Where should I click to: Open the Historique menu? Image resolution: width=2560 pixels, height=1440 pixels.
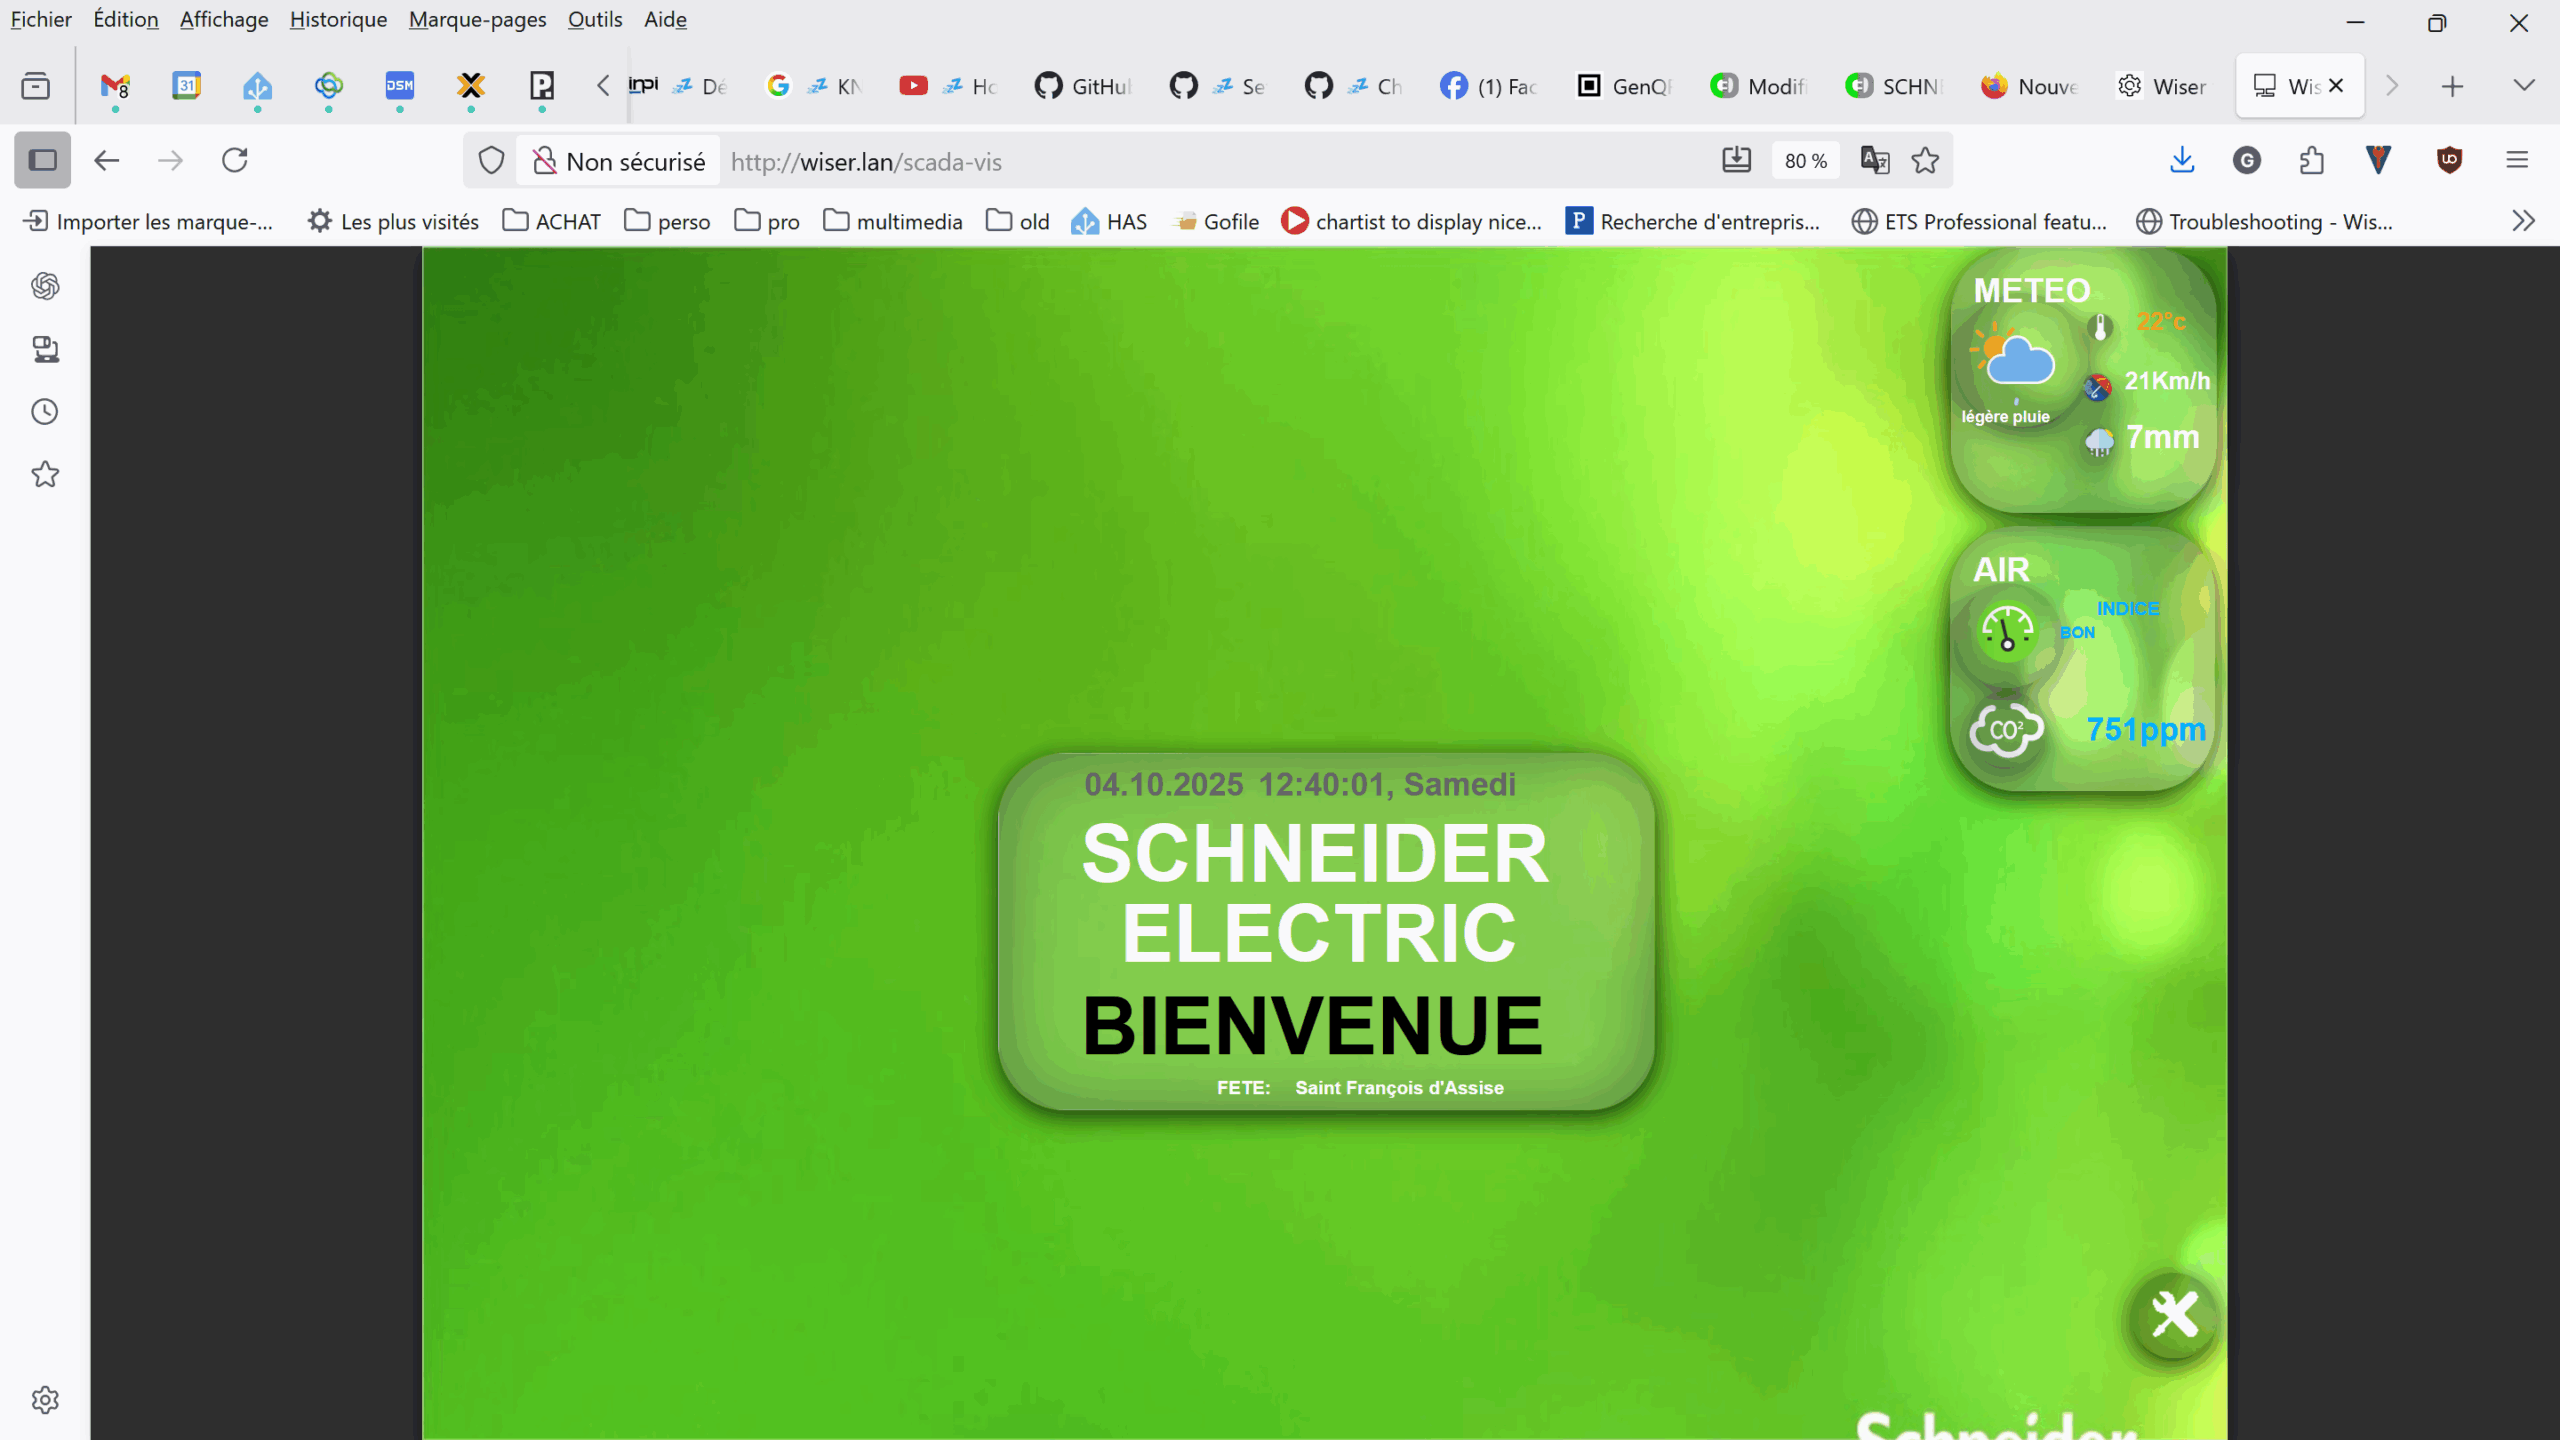(338, 19)
